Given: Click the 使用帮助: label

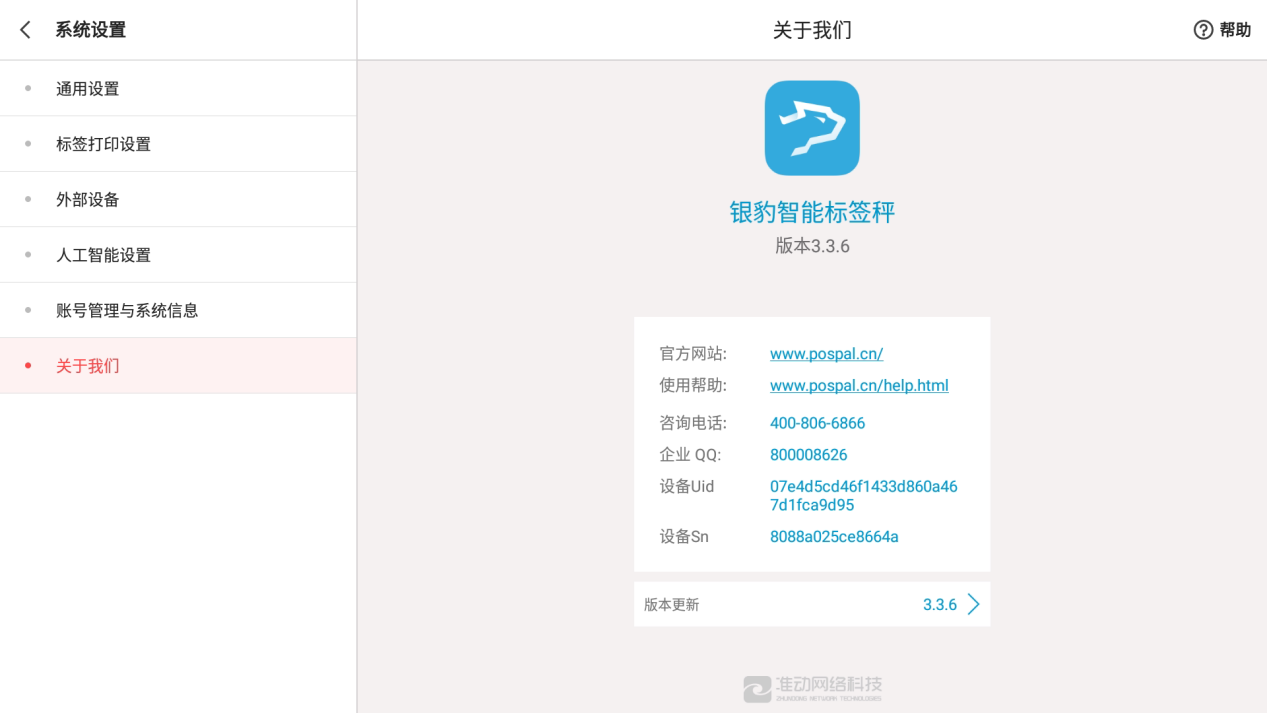Looking at the screenshot, I should (693, 386).
